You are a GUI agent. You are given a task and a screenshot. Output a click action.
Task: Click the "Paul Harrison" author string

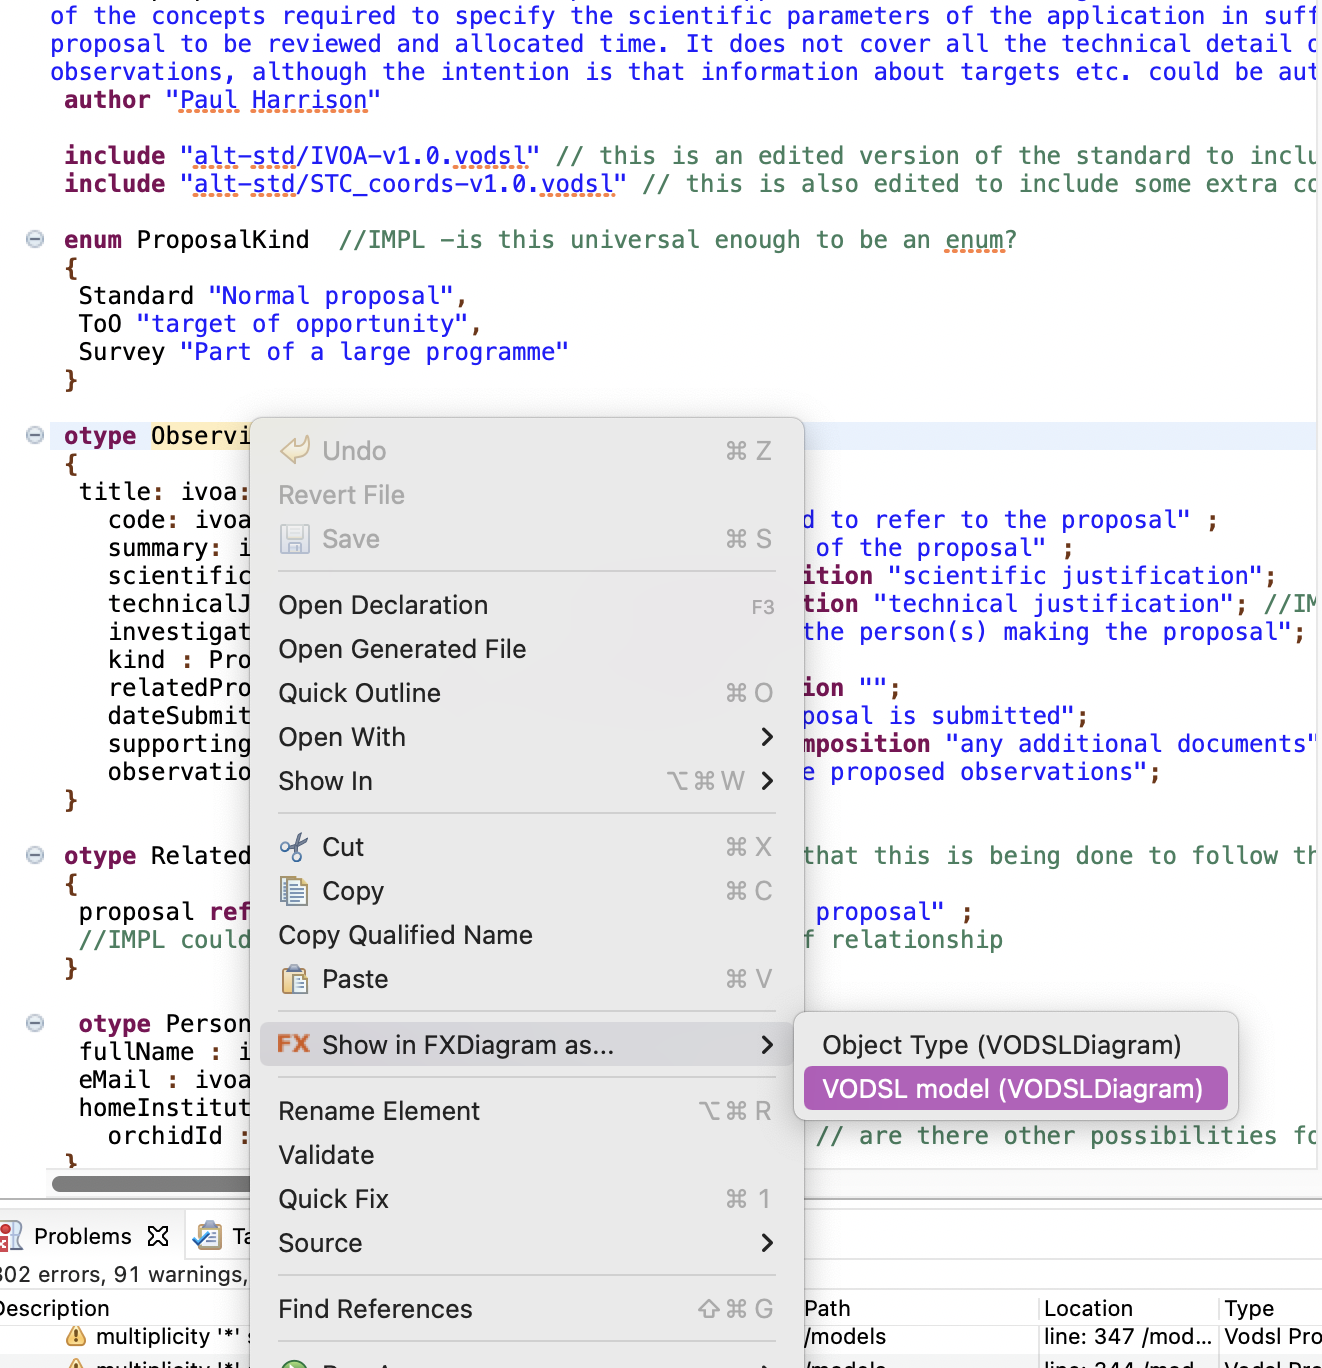pos(273,100)
